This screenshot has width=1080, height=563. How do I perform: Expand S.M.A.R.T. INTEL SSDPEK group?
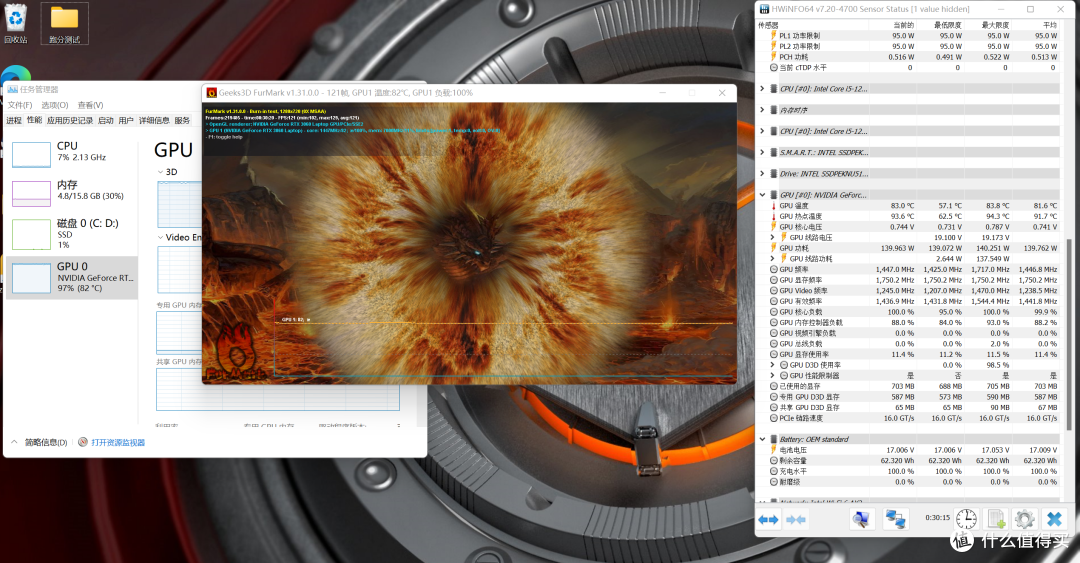point(762,152)
